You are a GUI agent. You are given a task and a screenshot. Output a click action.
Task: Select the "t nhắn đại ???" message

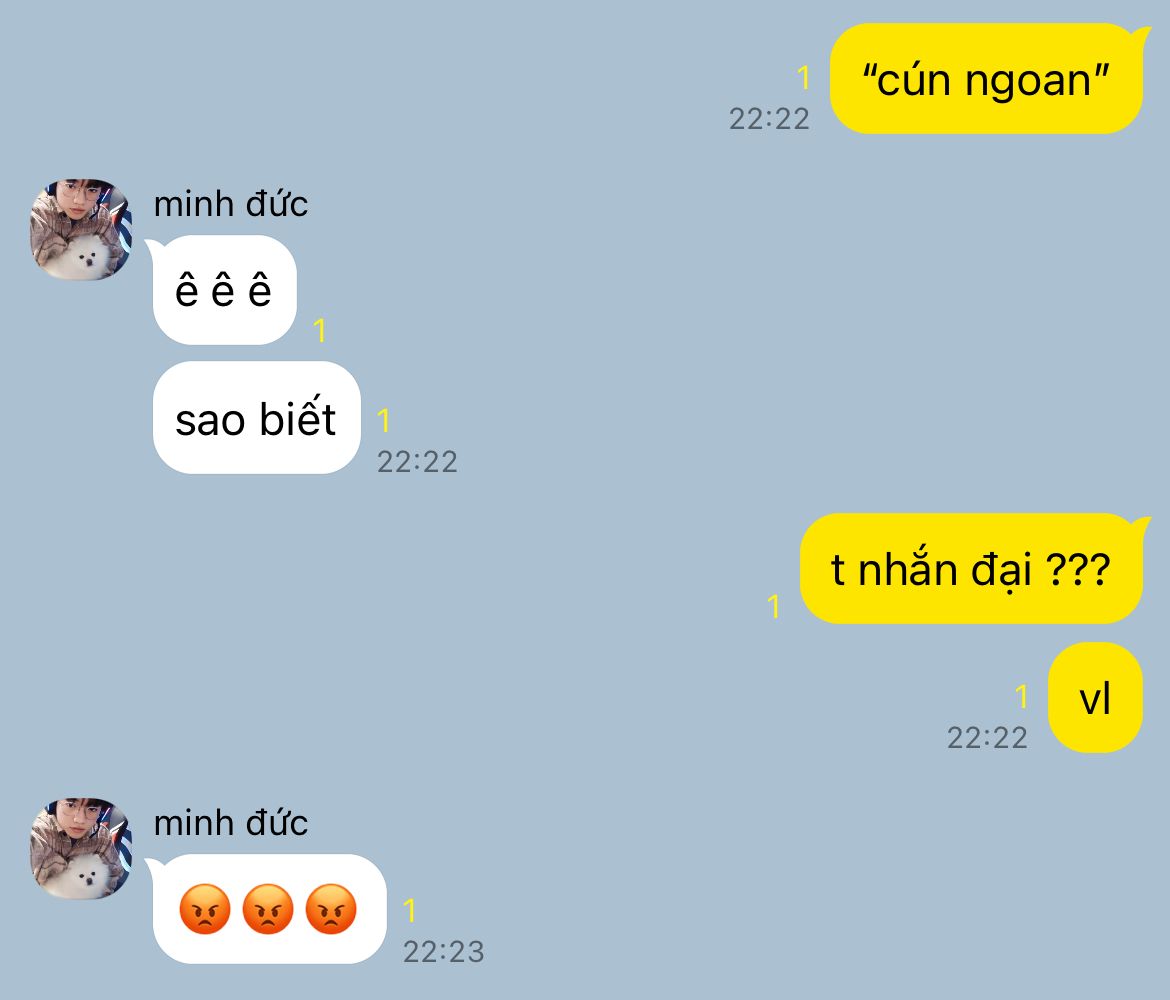tap(972, 569)
